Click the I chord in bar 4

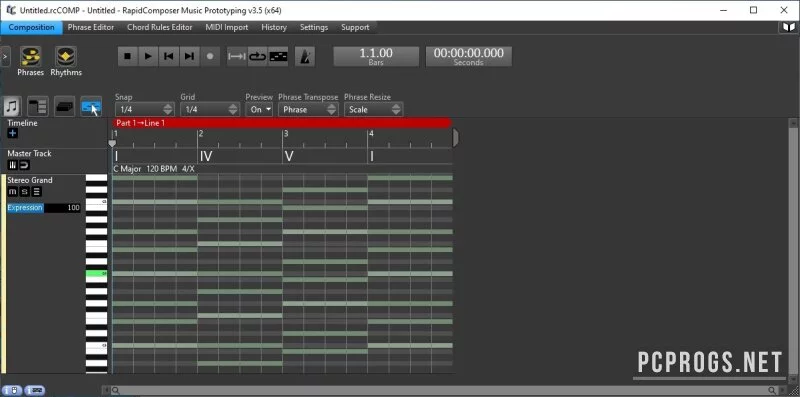(371, 156)
